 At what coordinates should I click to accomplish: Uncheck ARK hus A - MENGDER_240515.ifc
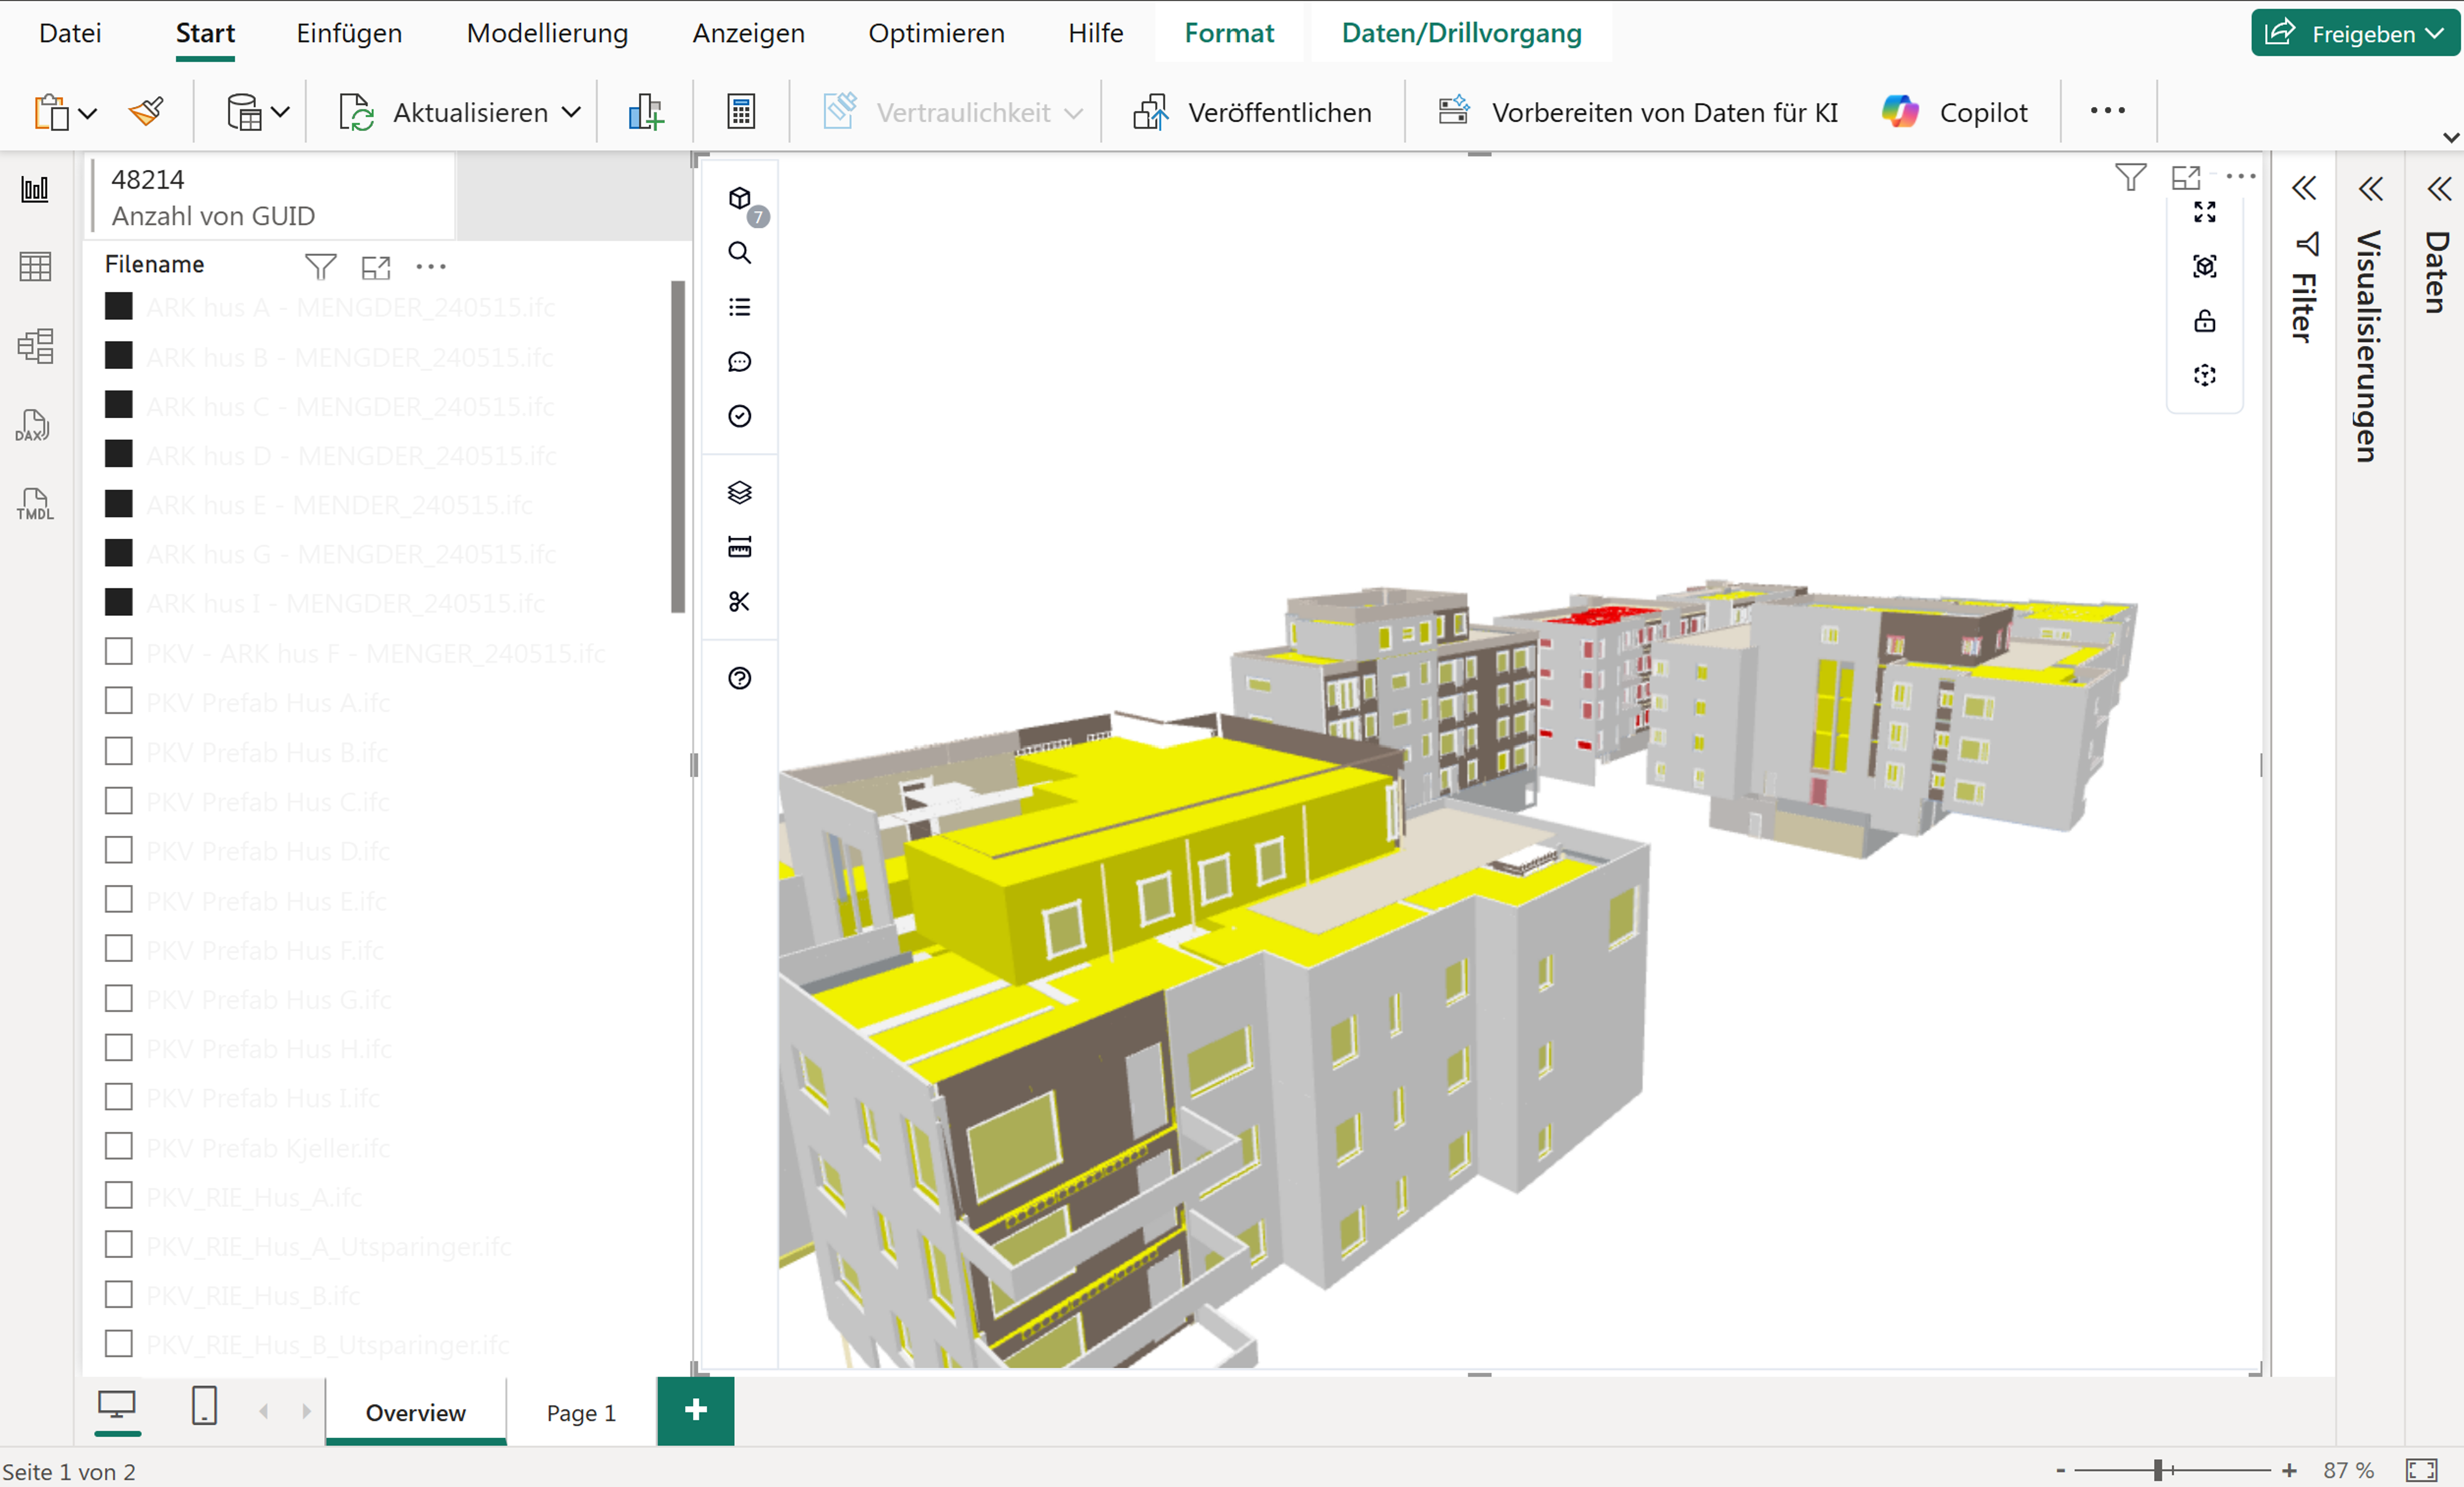coord(119,306)
